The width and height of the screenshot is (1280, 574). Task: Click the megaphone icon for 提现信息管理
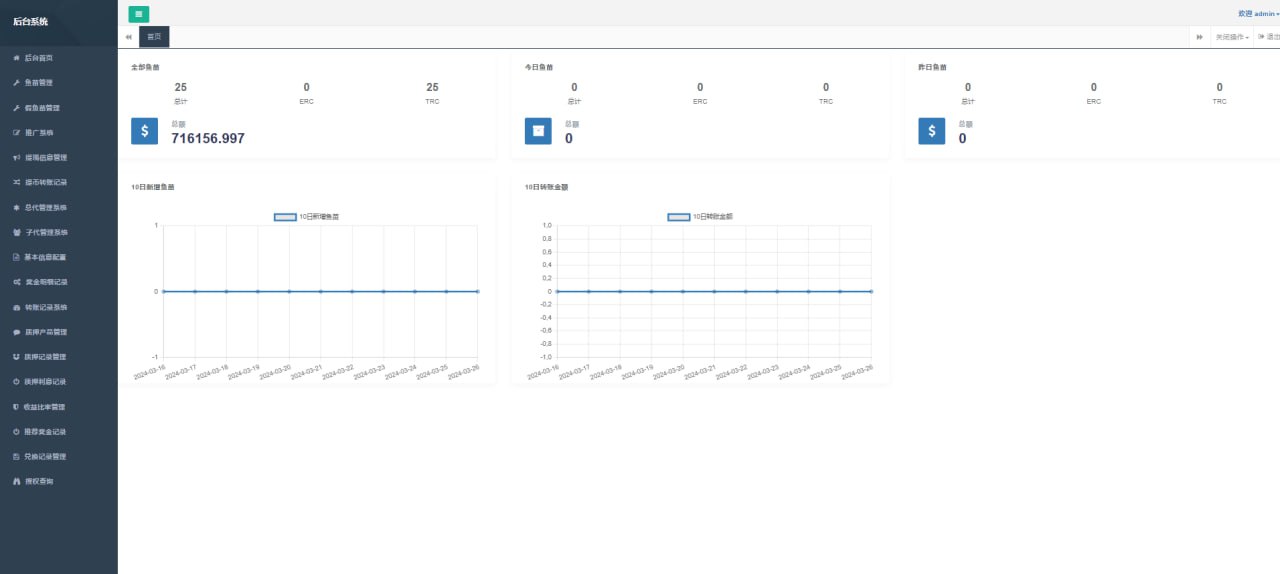16,158
